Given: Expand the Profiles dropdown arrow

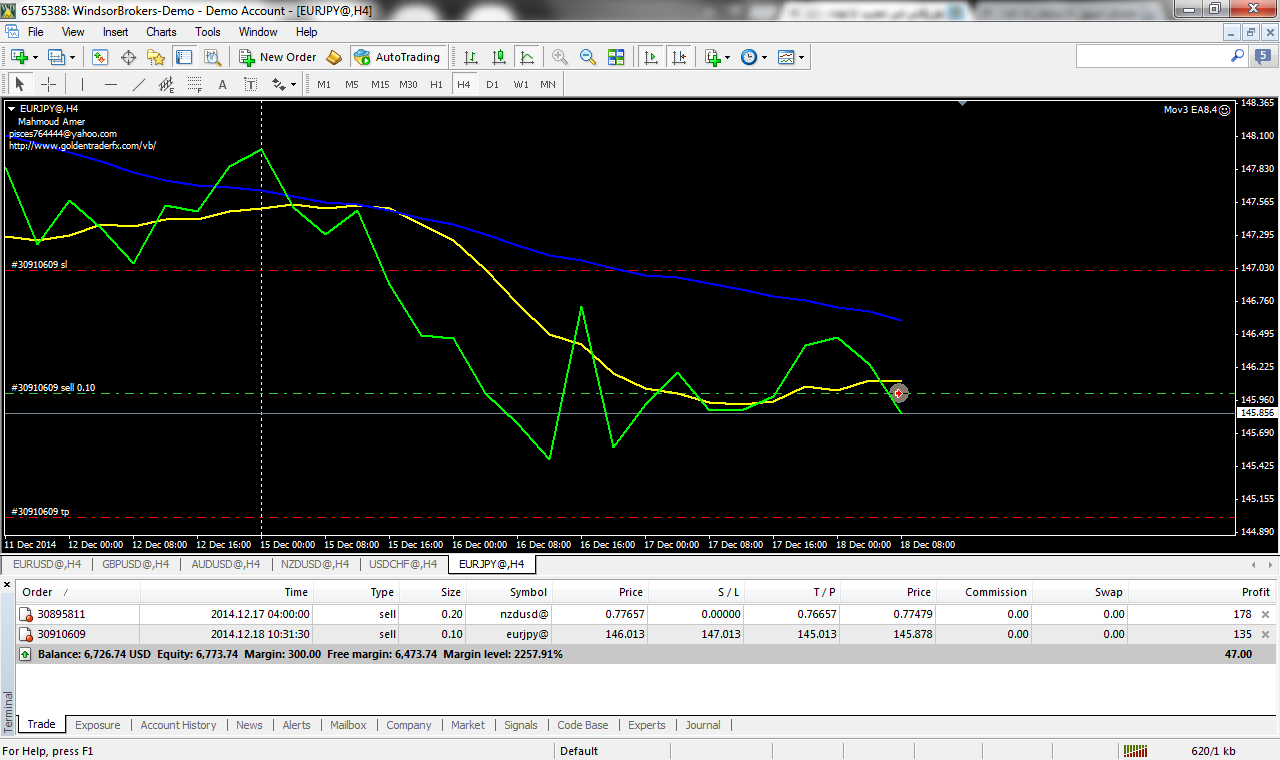Looking at the screenshot, I should point(72,57).
